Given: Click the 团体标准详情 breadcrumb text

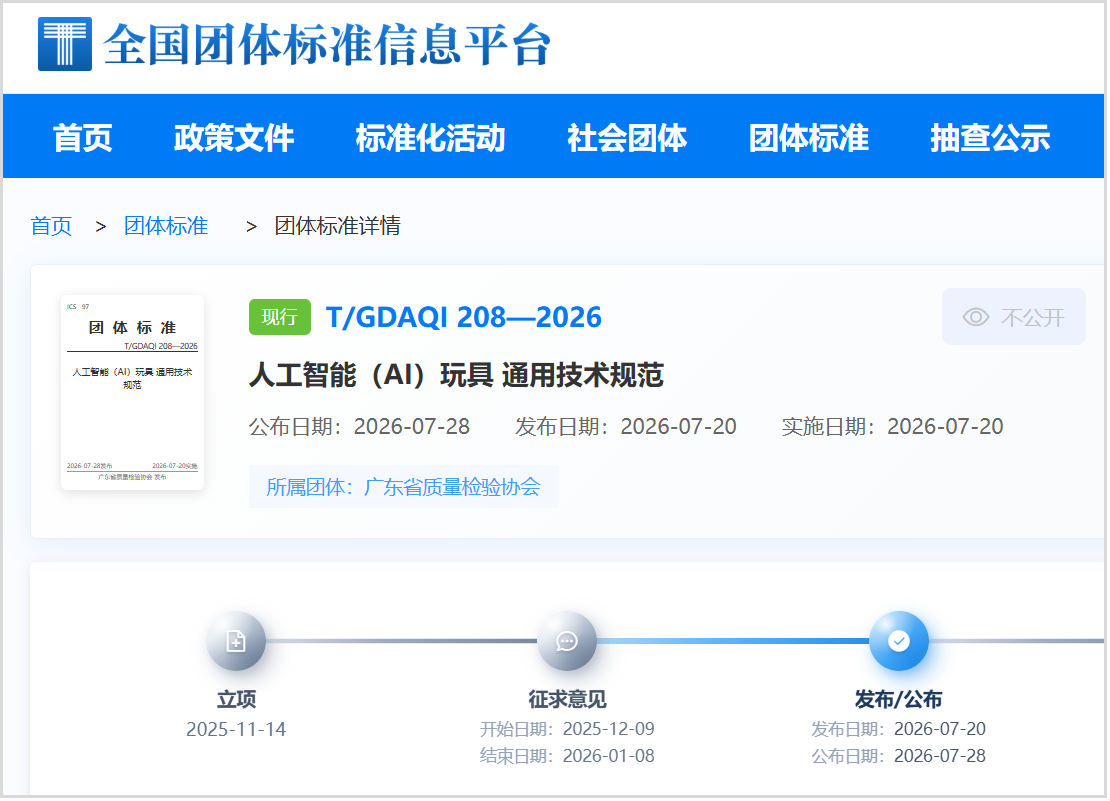Looking at the screenshot, I should (338, 226).
